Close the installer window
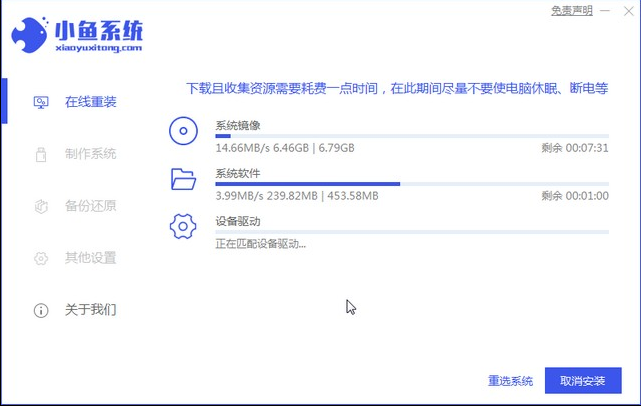The height and width of the screenshot is (406, 641). (629, 11)
